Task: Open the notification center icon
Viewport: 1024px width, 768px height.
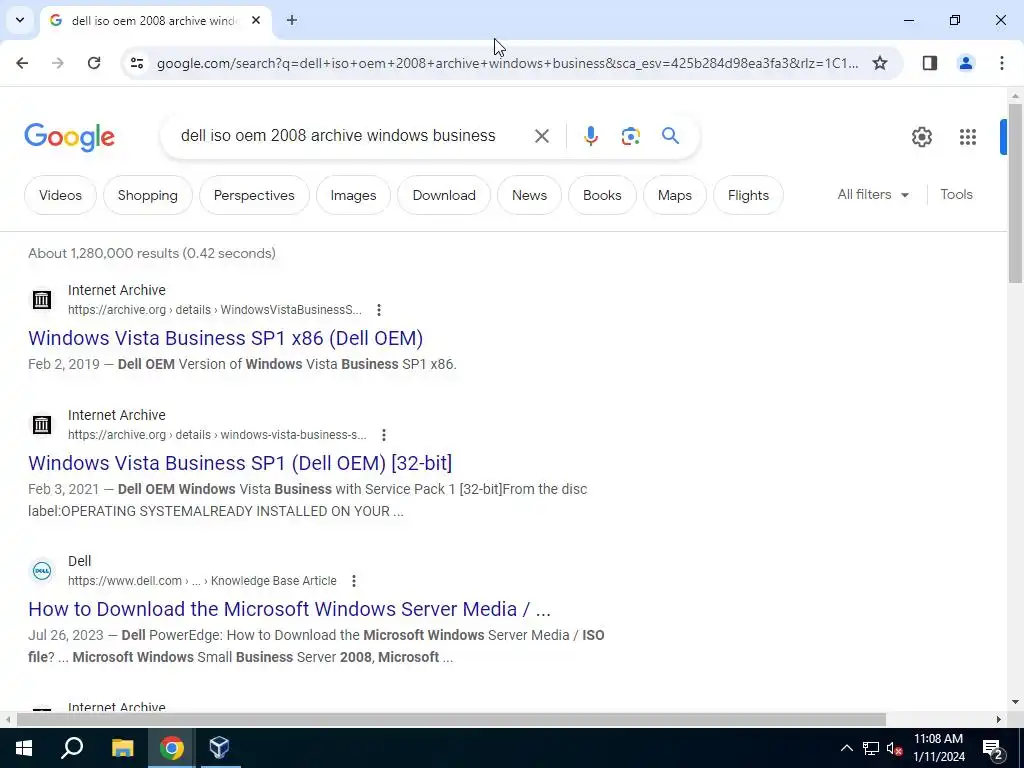Action: pyautogui.click(x=992, y=748)
